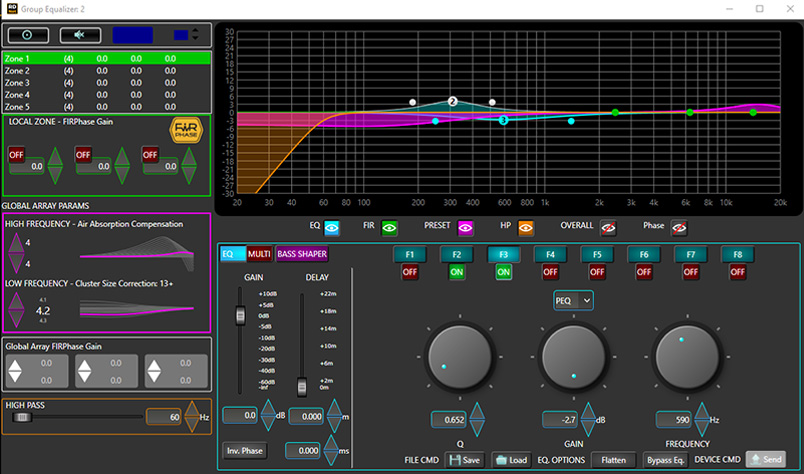Open the MULTI tab
Viewport: 804px width, 474px height.
pos(259,254)
